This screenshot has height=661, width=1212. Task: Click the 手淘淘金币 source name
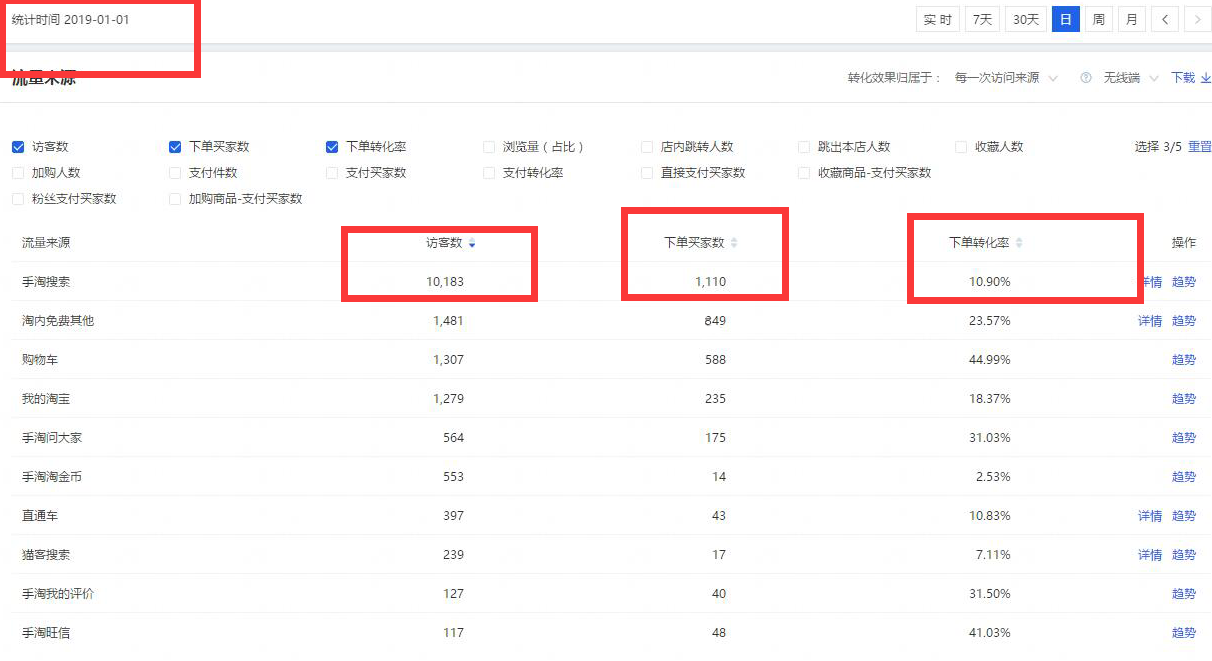[x=52, y=477]
